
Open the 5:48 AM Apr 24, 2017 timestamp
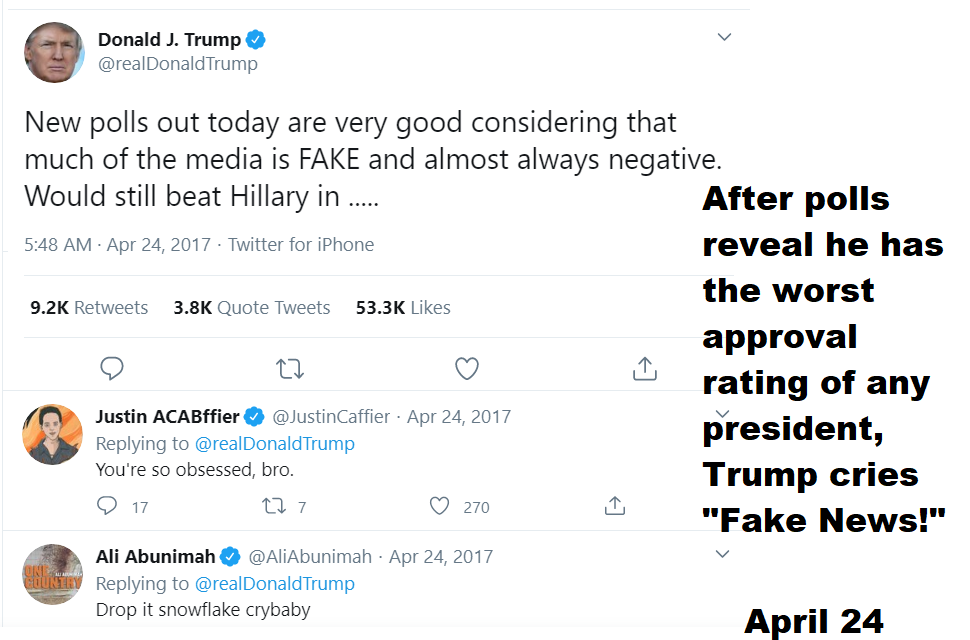pyautogui.click(x=118, y=245)
